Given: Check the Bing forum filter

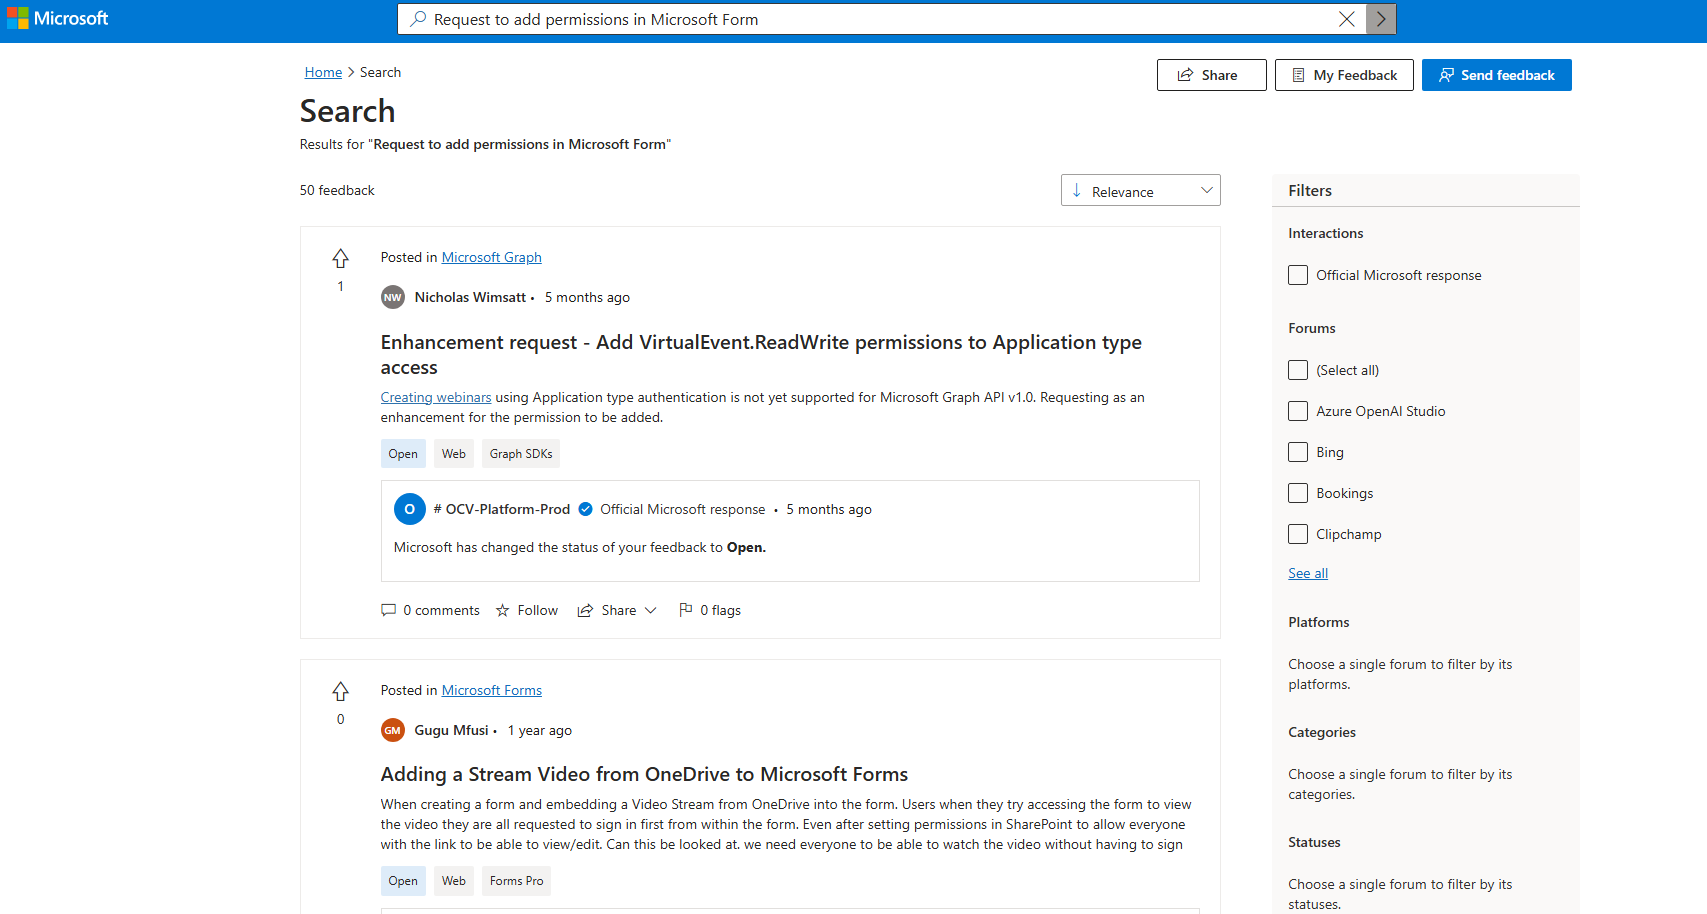Looking at the screenshot, I should coord(1298,452).
